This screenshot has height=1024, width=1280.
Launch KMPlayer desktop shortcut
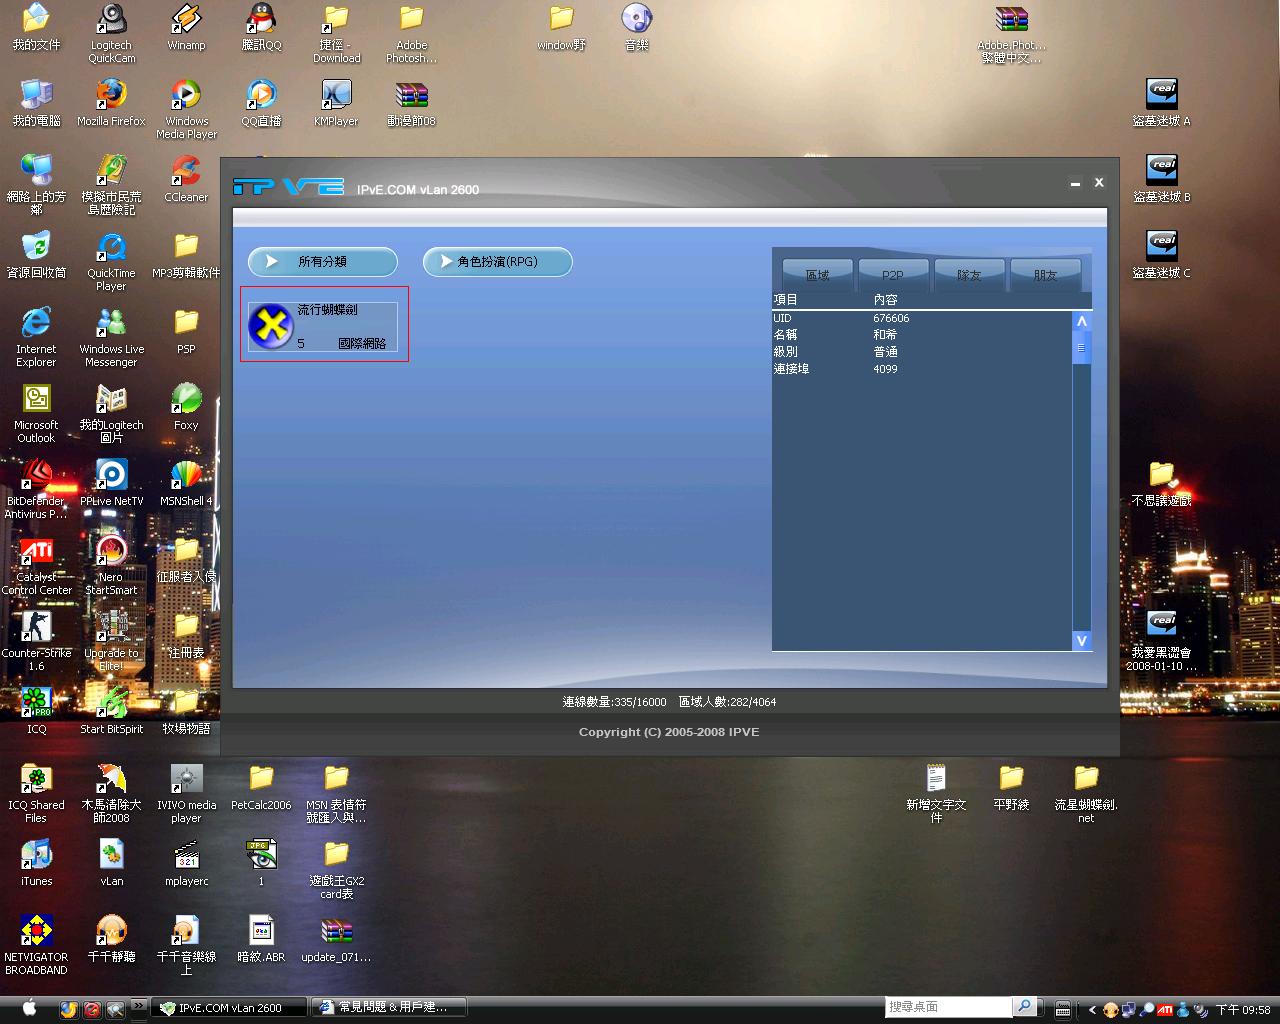(x=336, y=96)
